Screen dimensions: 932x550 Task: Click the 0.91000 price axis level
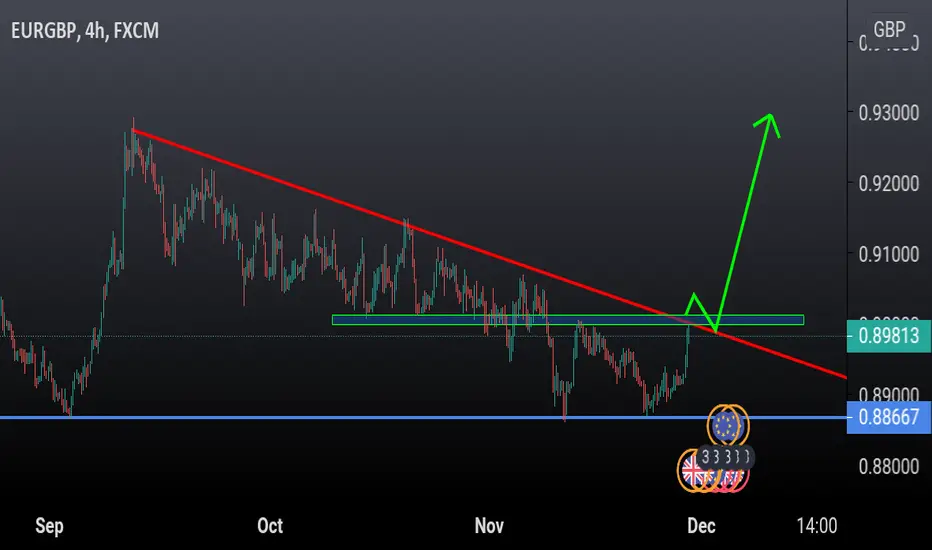[889, 254]
